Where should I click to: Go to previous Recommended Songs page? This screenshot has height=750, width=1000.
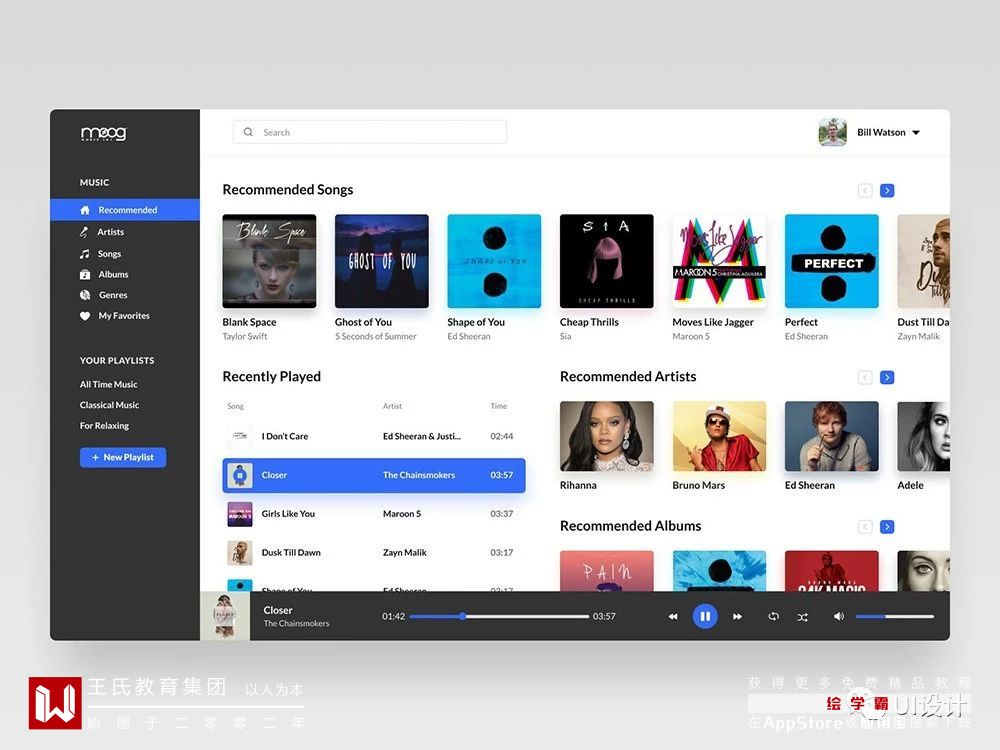pos(865,191)
